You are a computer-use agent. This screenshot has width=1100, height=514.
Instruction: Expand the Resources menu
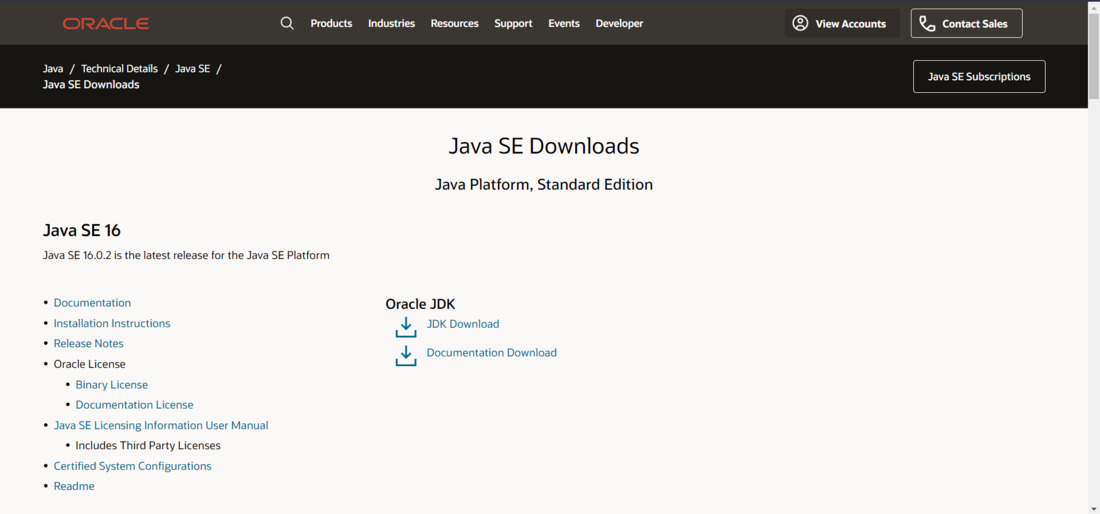pos(454,23)
